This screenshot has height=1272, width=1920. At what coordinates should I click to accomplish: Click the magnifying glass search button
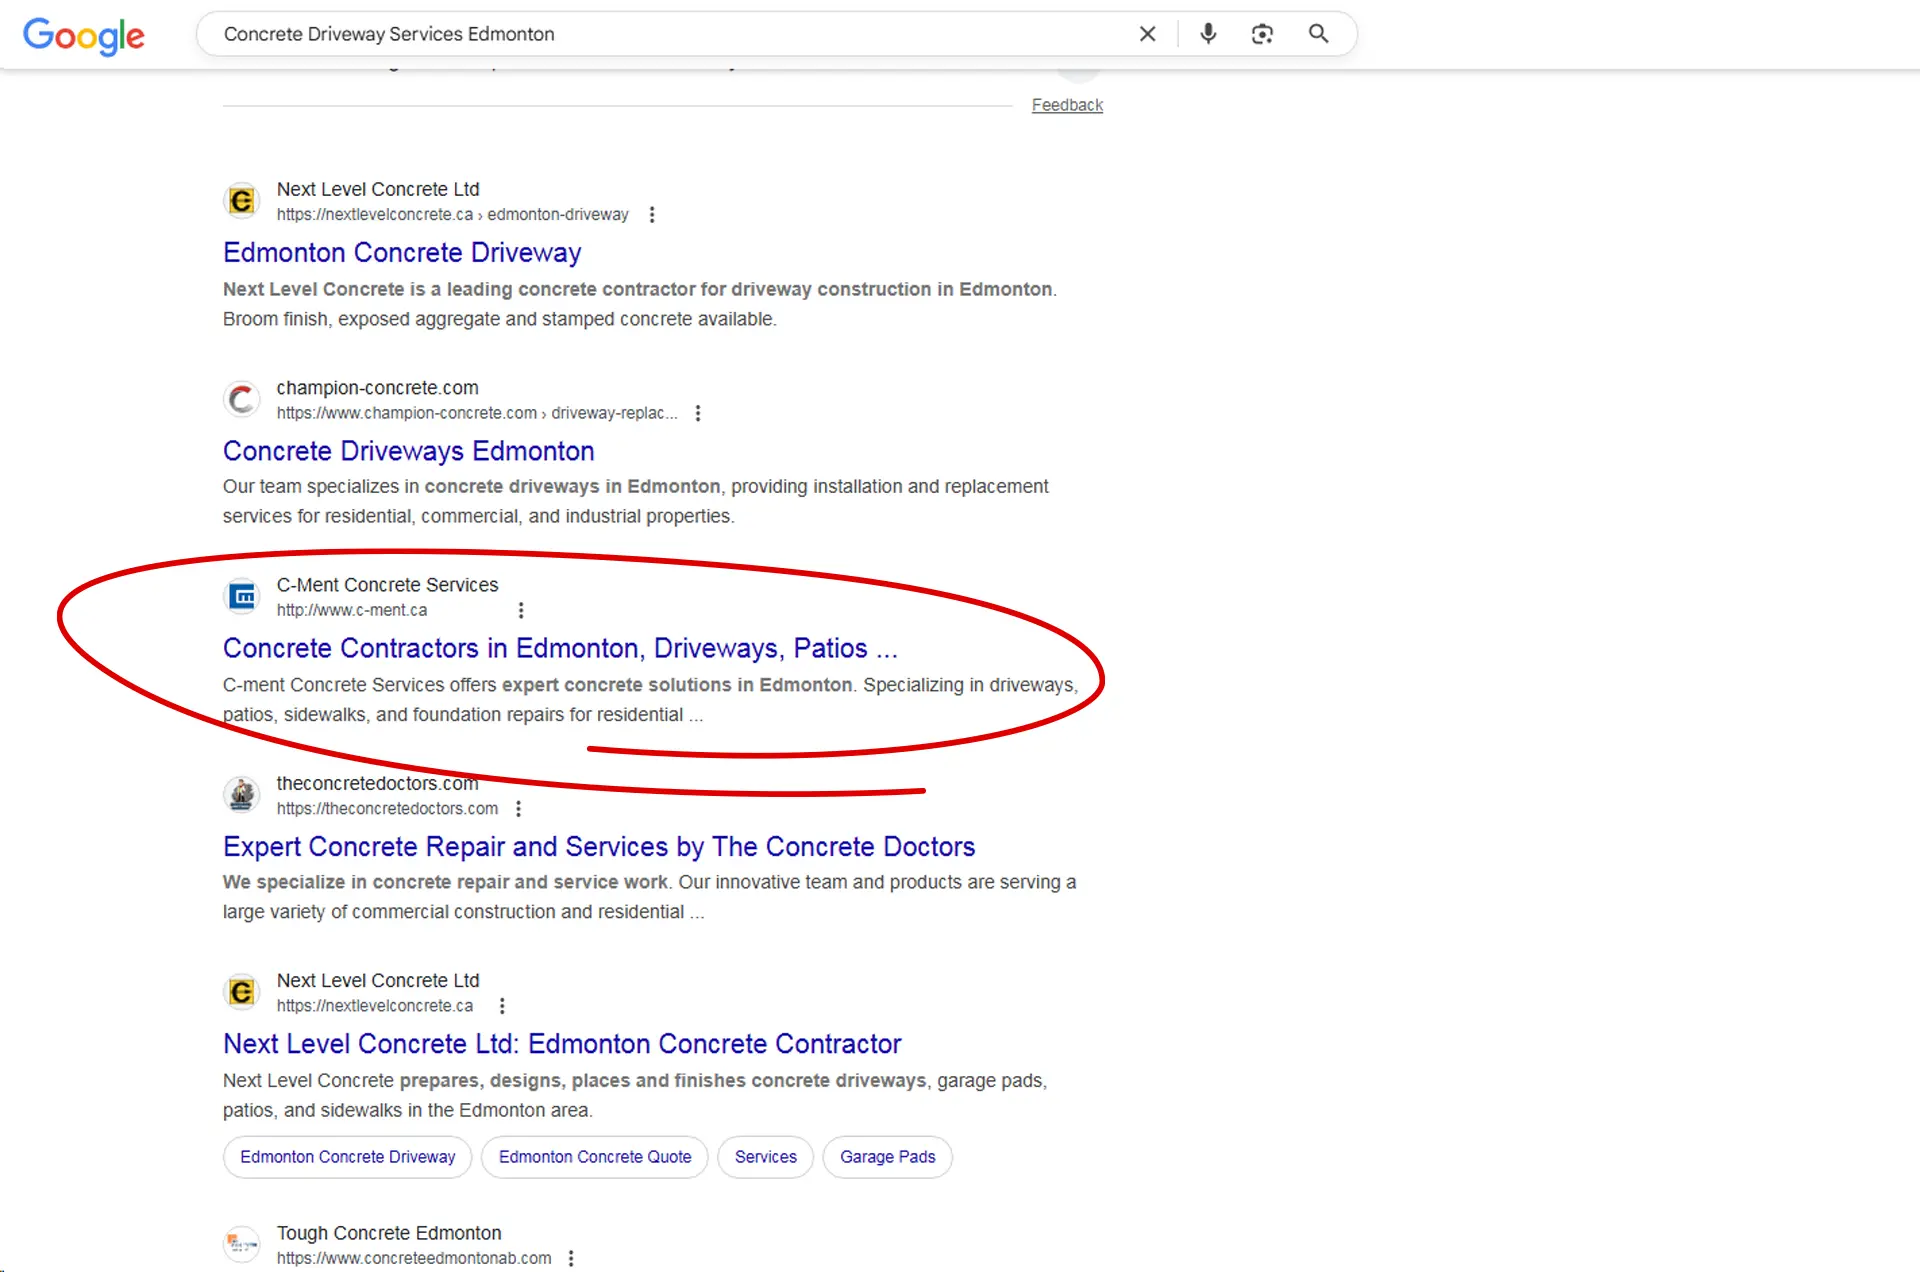click(x=1318, y=34)
